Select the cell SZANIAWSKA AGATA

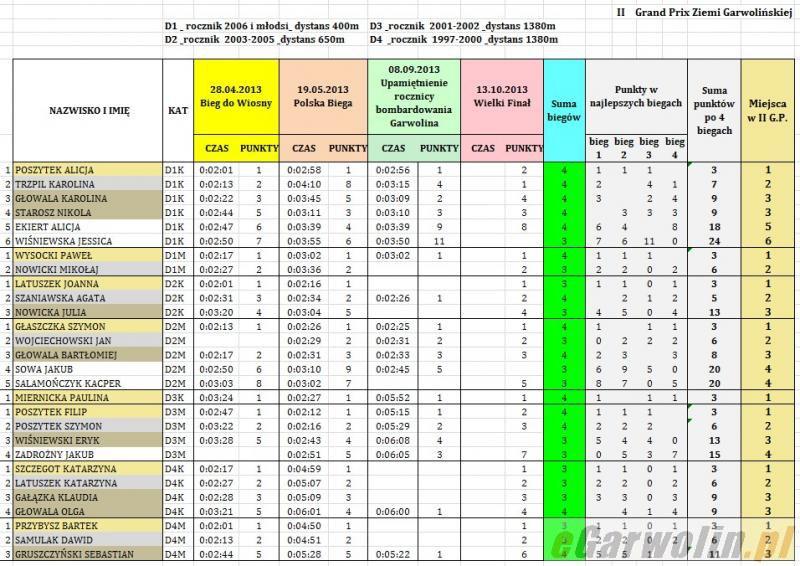[x=88, y=298]
